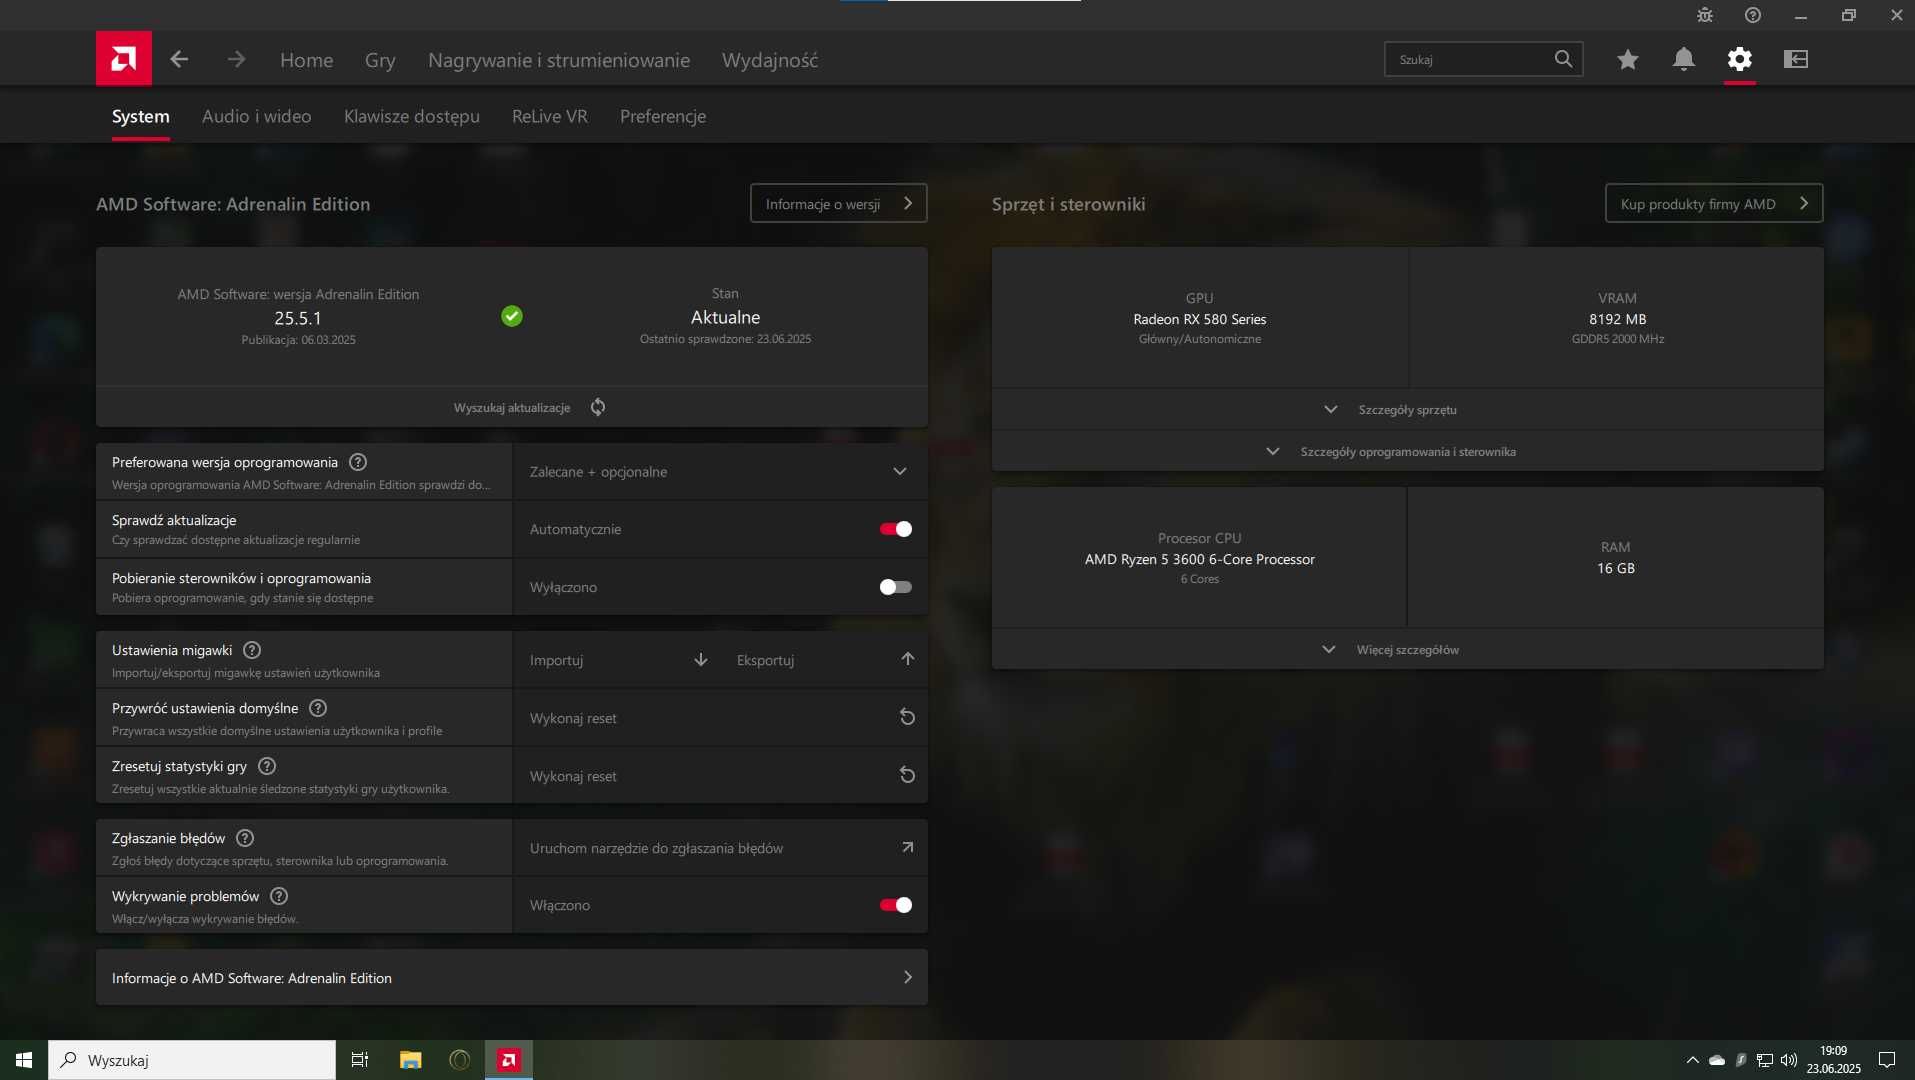This screenshot has height=1080, width=1915.
Task: Open the Home menu
Action: click(x=306, y=60)
